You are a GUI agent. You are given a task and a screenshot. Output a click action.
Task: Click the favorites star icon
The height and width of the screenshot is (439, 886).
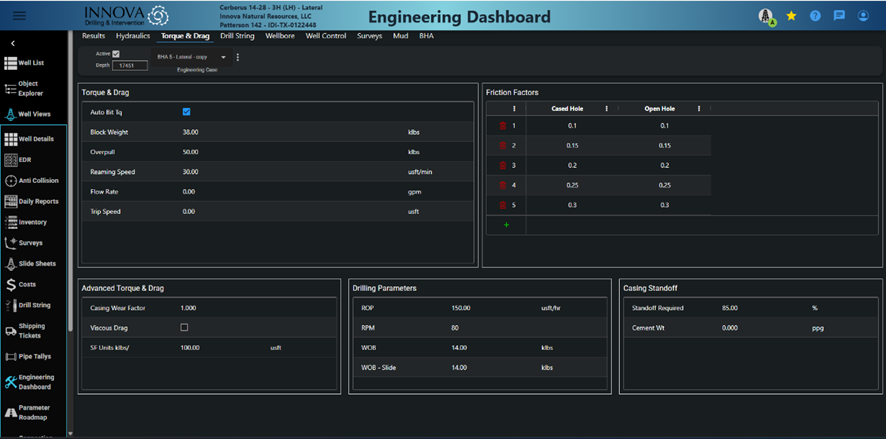791,16
